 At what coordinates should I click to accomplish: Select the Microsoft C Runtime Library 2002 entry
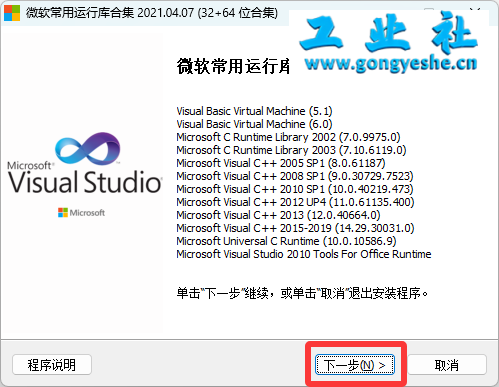(x=288, y=137)
